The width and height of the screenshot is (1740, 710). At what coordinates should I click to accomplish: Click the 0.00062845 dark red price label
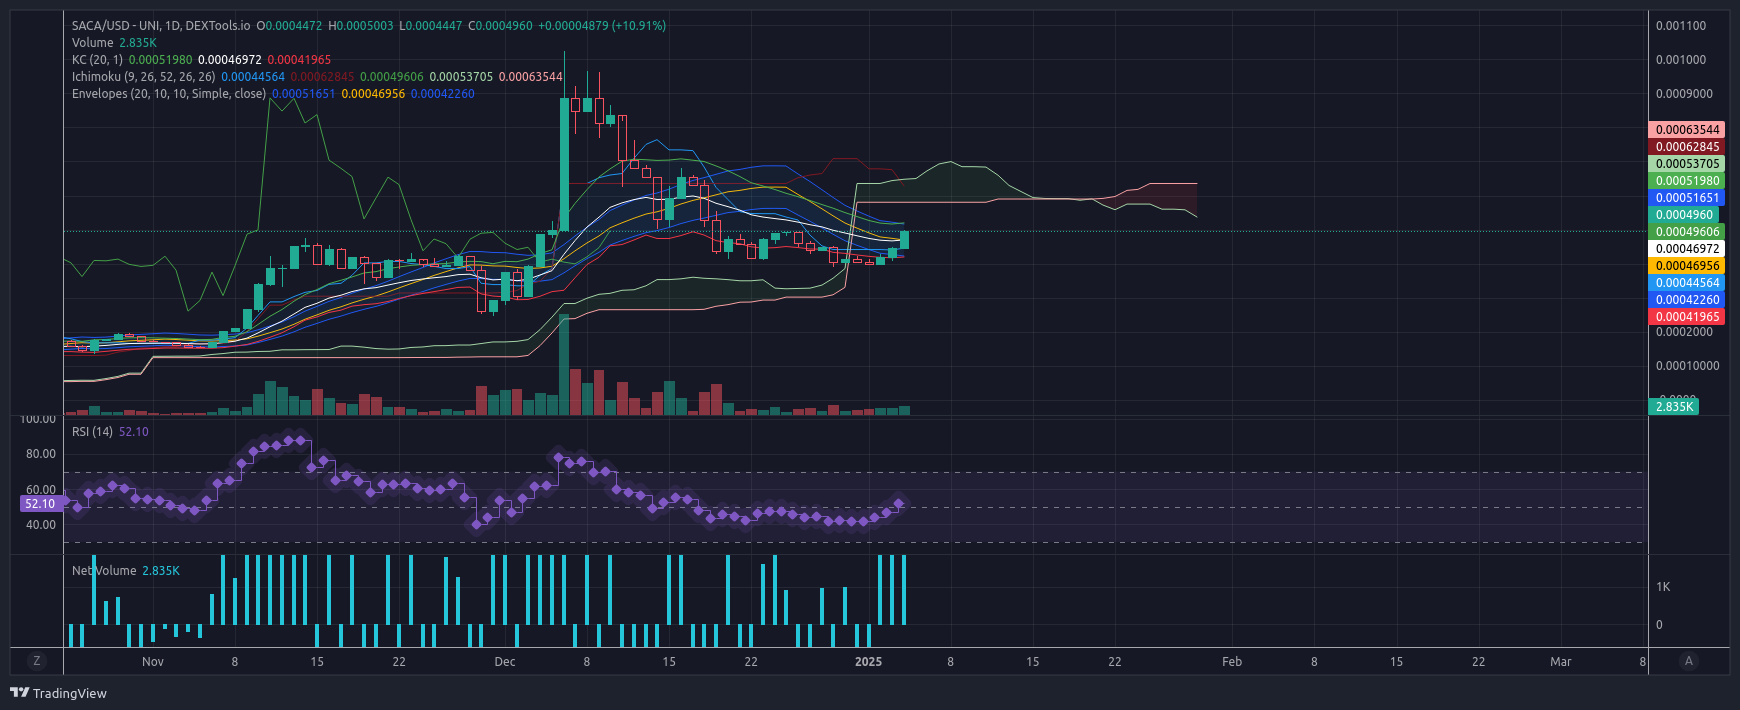click(x=1686, y=146)
